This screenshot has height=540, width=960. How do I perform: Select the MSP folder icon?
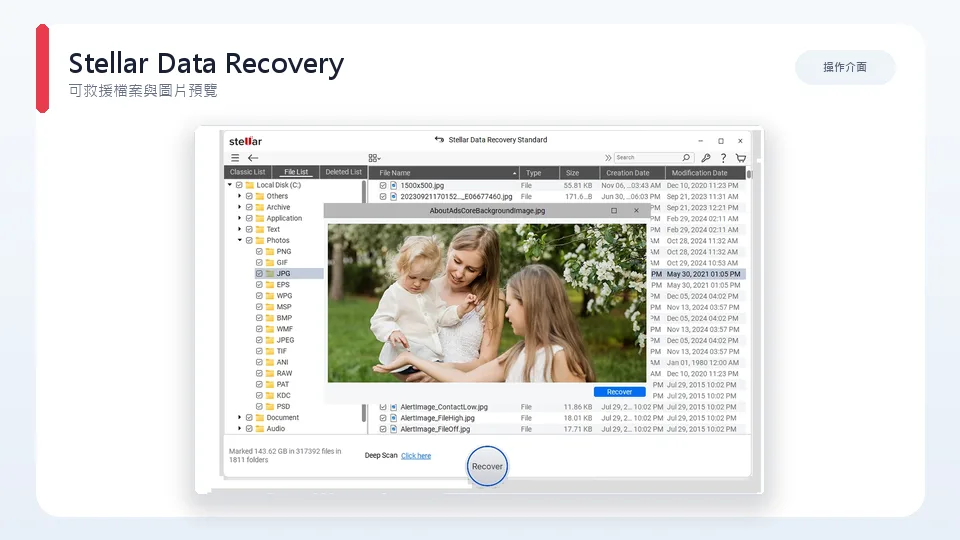coord(269,307)
